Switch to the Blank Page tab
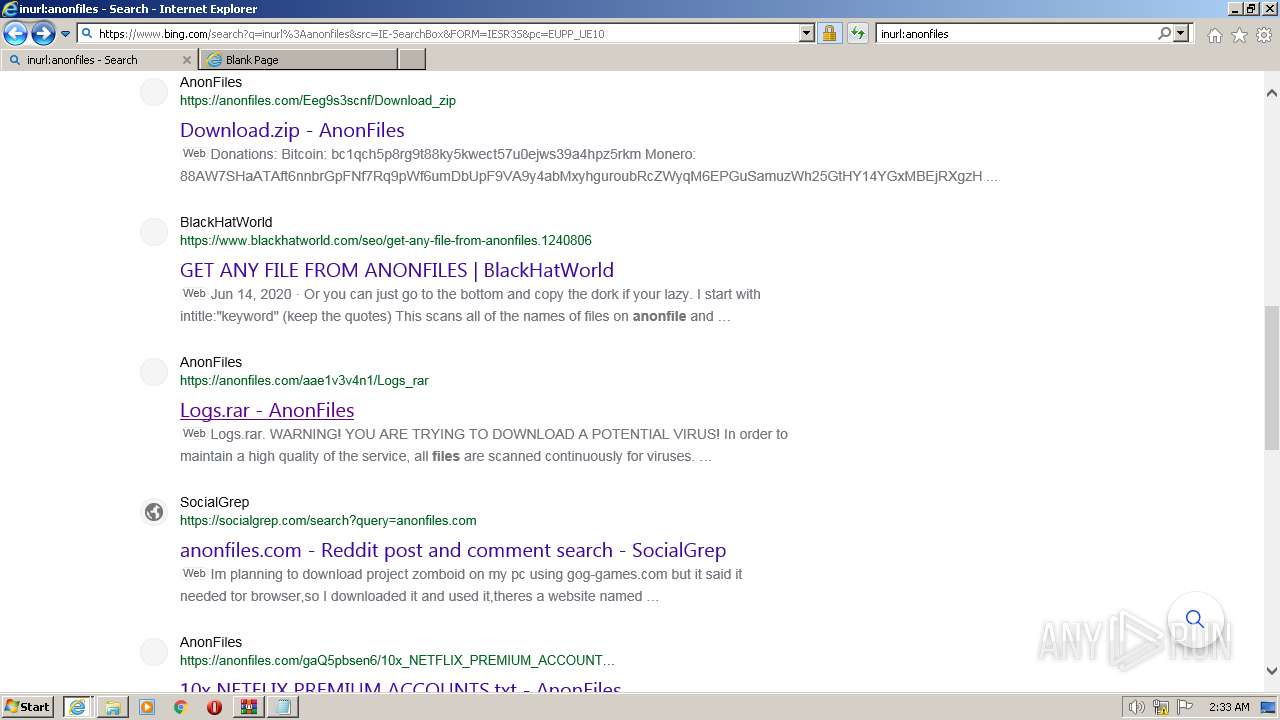The image size is (1280, 720). (298, 60)
